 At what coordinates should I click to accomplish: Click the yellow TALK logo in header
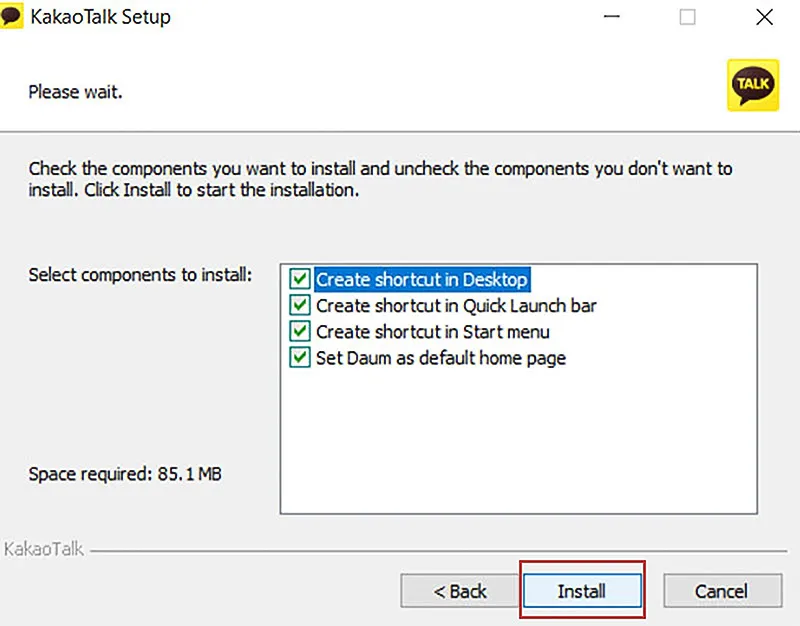point(752,86)
